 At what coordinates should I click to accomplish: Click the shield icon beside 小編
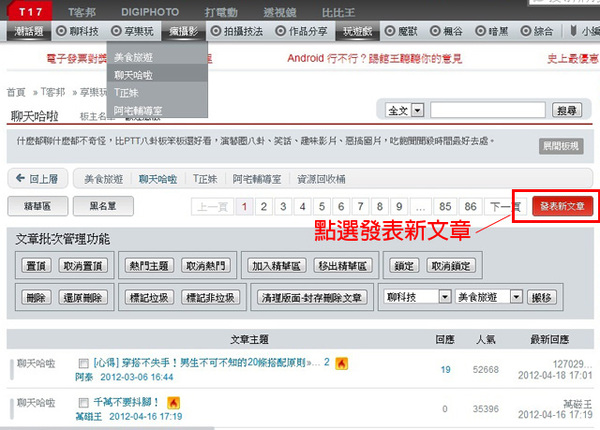click(573, 31)
